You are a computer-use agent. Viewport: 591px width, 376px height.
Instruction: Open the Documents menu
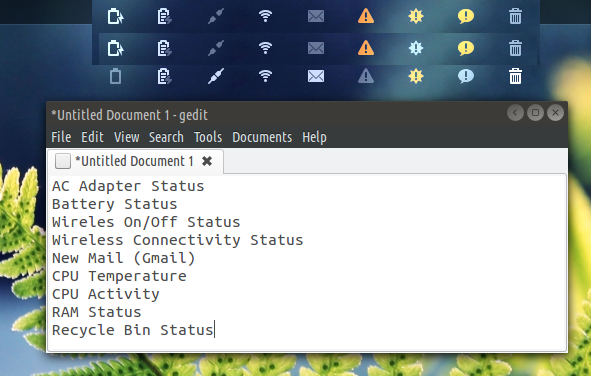[262, 137]
